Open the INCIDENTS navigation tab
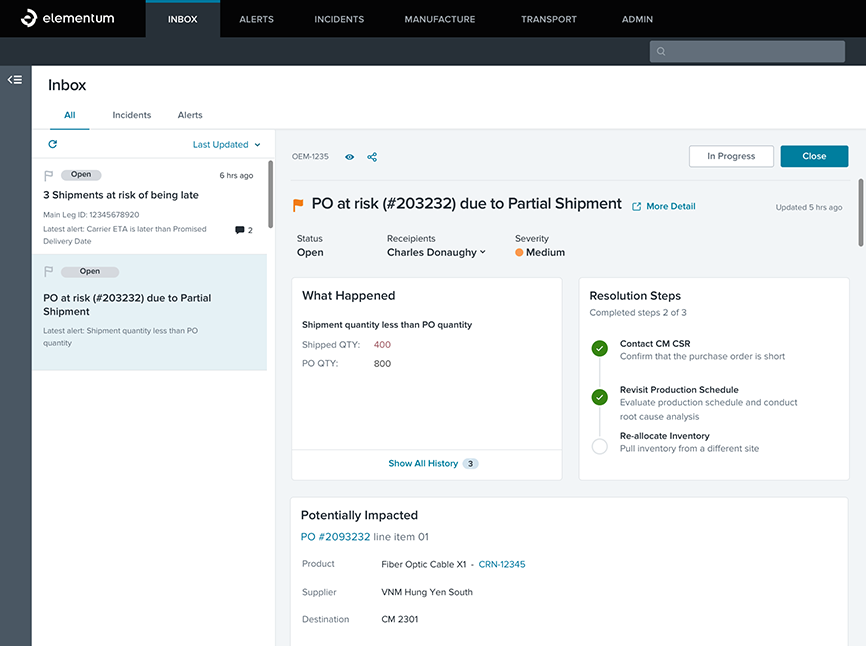 (339, 19)
